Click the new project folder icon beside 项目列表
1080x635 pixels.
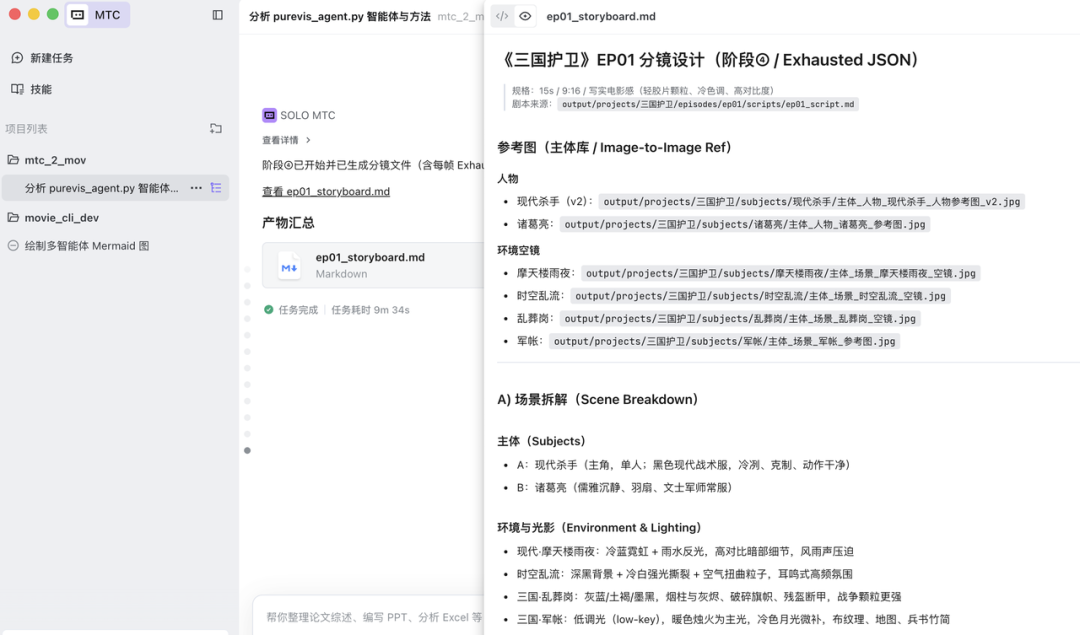[x=216, y=129]
